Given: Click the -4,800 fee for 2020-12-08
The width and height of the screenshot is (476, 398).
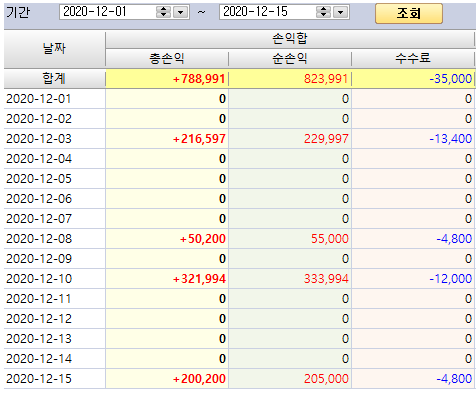Looking at the screenshot, I should pyautogui.click(x=413, y=239).
